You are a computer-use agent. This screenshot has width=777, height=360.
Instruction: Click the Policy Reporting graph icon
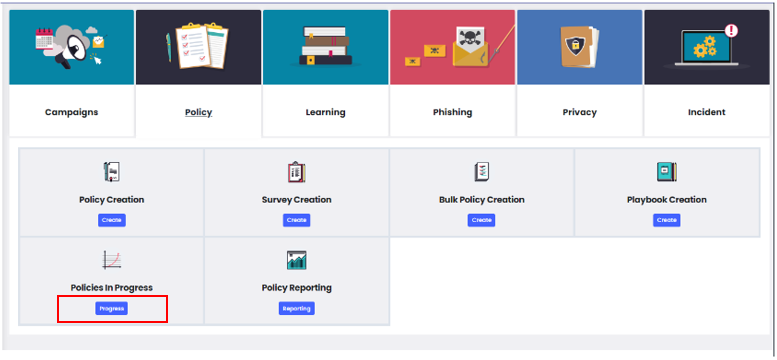296,260
